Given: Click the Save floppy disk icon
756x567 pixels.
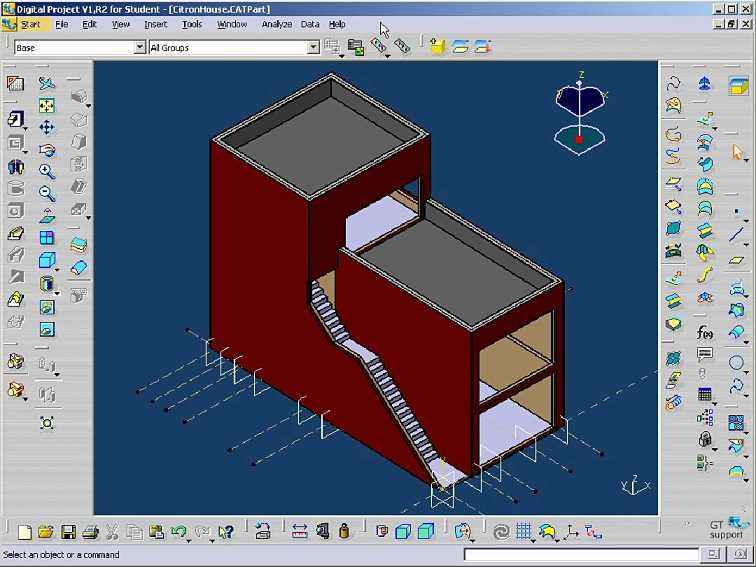Looking at the screenshot, I should [68, 532].
